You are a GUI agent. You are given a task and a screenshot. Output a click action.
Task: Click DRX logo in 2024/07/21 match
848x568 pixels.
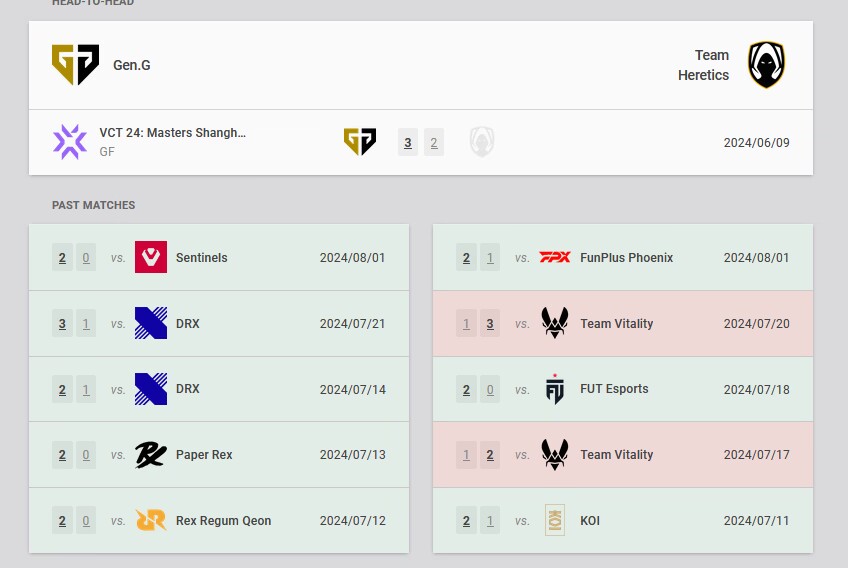click(151, 323)
